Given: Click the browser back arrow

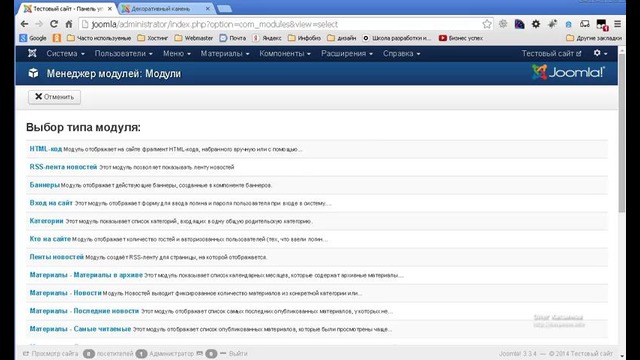Looking at the screenshot, I should tap(24, 24).
